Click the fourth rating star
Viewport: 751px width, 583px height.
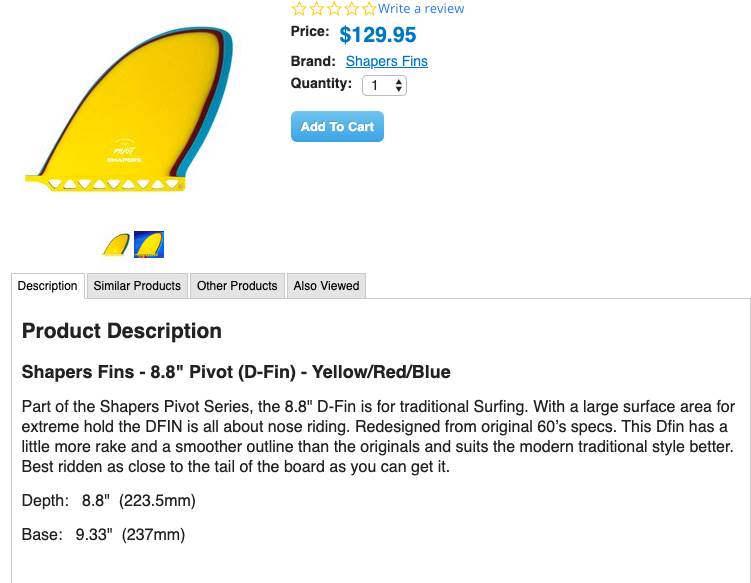tap(351, 8)
